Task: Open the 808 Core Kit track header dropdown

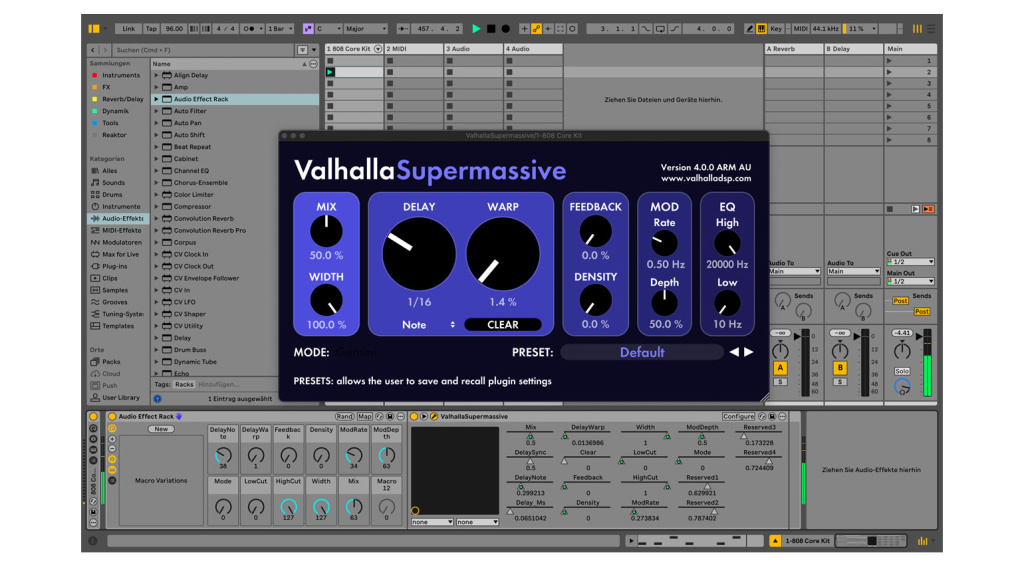Action: point(377,49)
